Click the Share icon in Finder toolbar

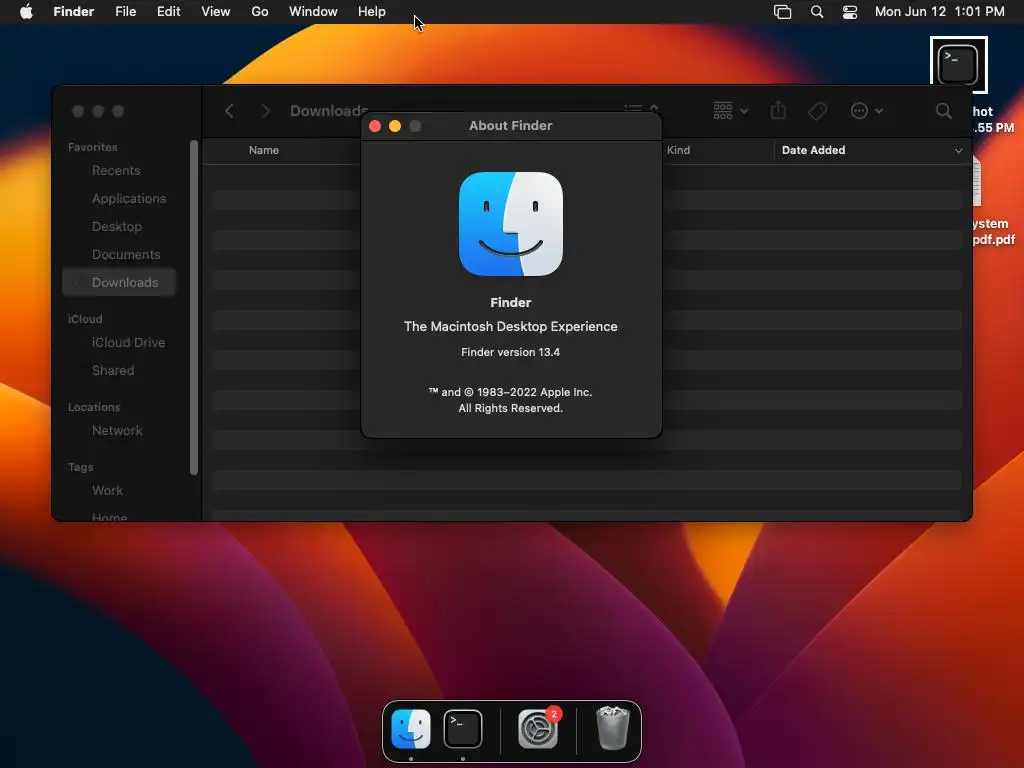pos(778,110)
